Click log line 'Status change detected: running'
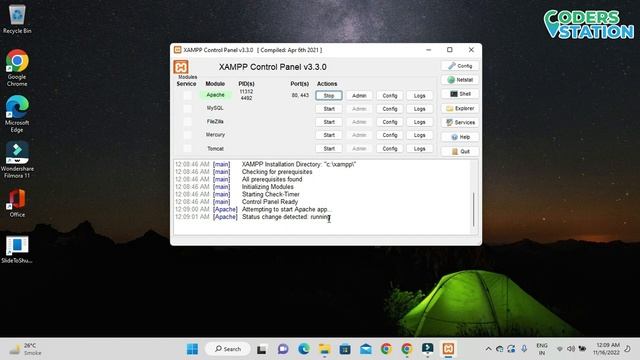Image resolution: width=640 pixels, height=360 pixels. click(286, 217)
